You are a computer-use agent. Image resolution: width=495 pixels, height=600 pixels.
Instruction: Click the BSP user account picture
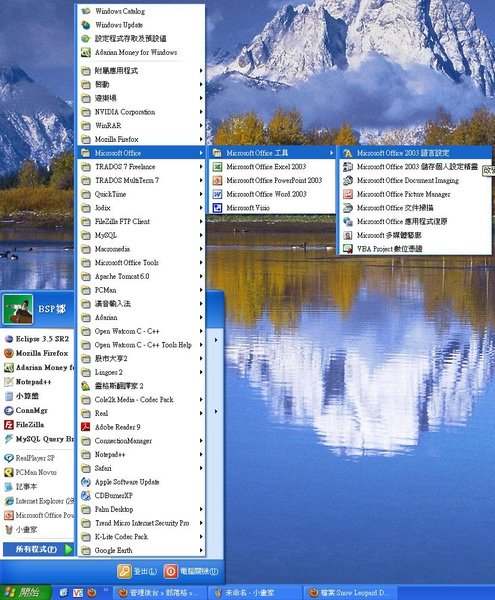tap(18, 309)
